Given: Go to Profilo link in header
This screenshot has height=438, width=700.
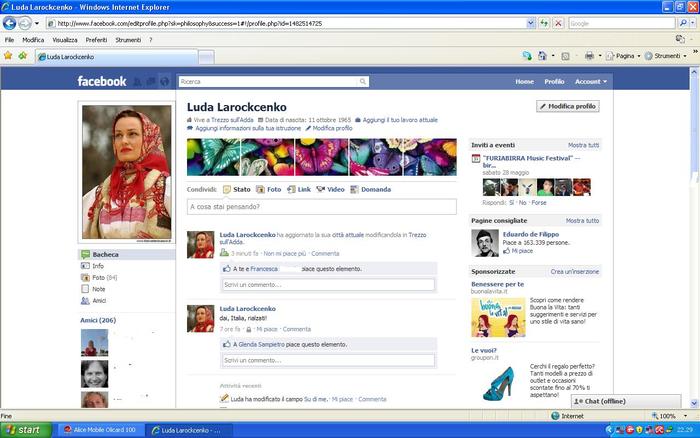Looking at the screenshot, I should pos(554,82).
